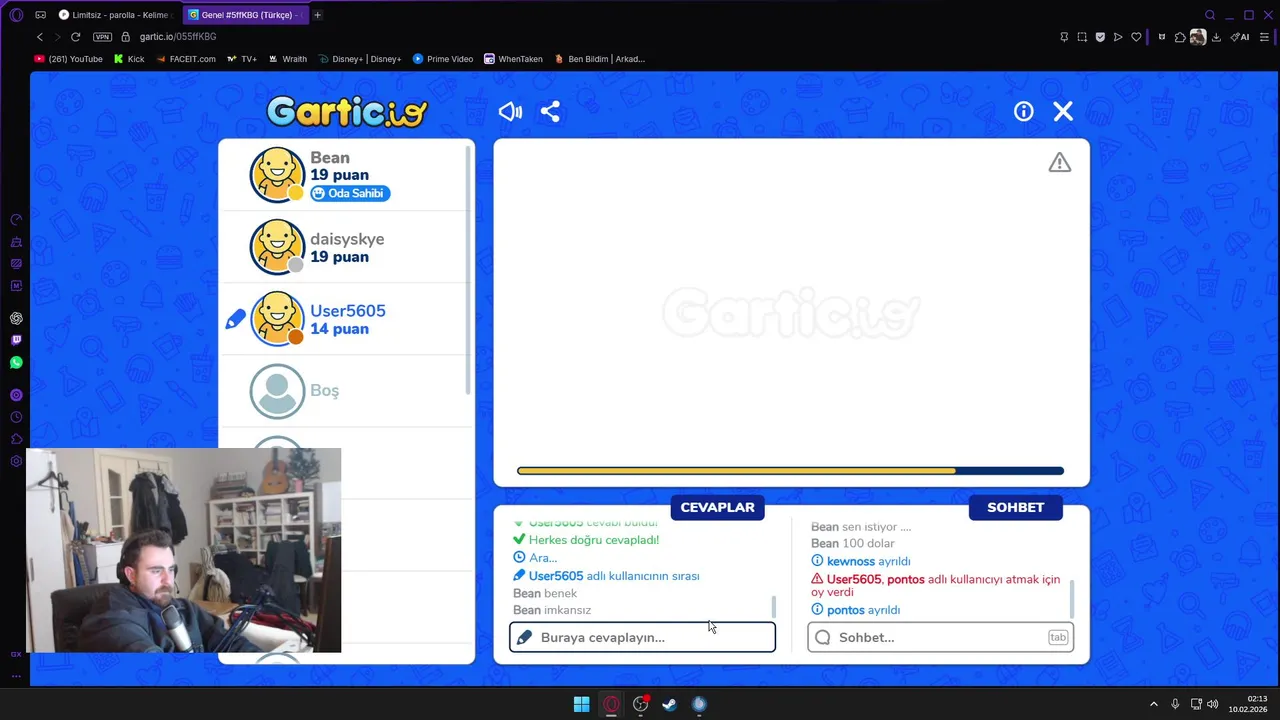Open the WhenTaken bookmark
Image resolution: width=1280 pixels, height=720 pixels.
click(513, 59)
